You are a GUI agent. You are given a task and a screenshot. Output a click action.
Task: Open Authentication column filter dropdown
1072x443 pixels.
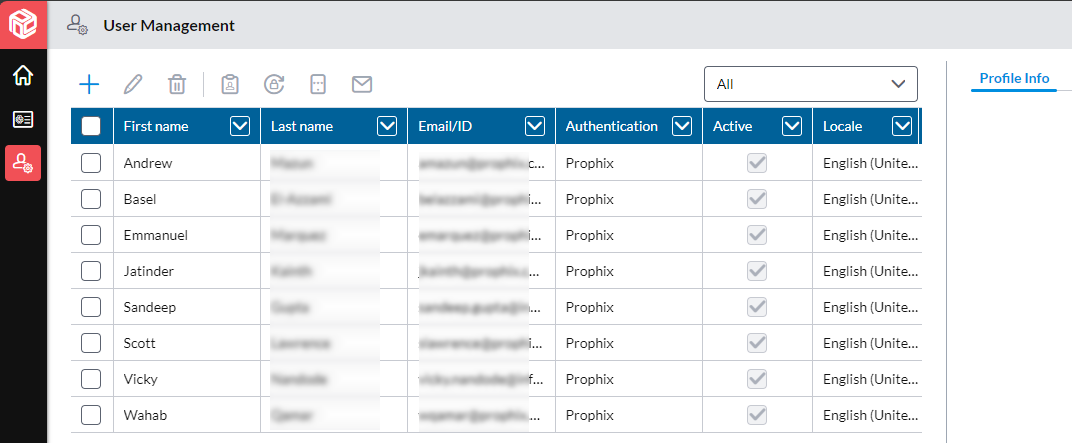[x=682, y=126]
